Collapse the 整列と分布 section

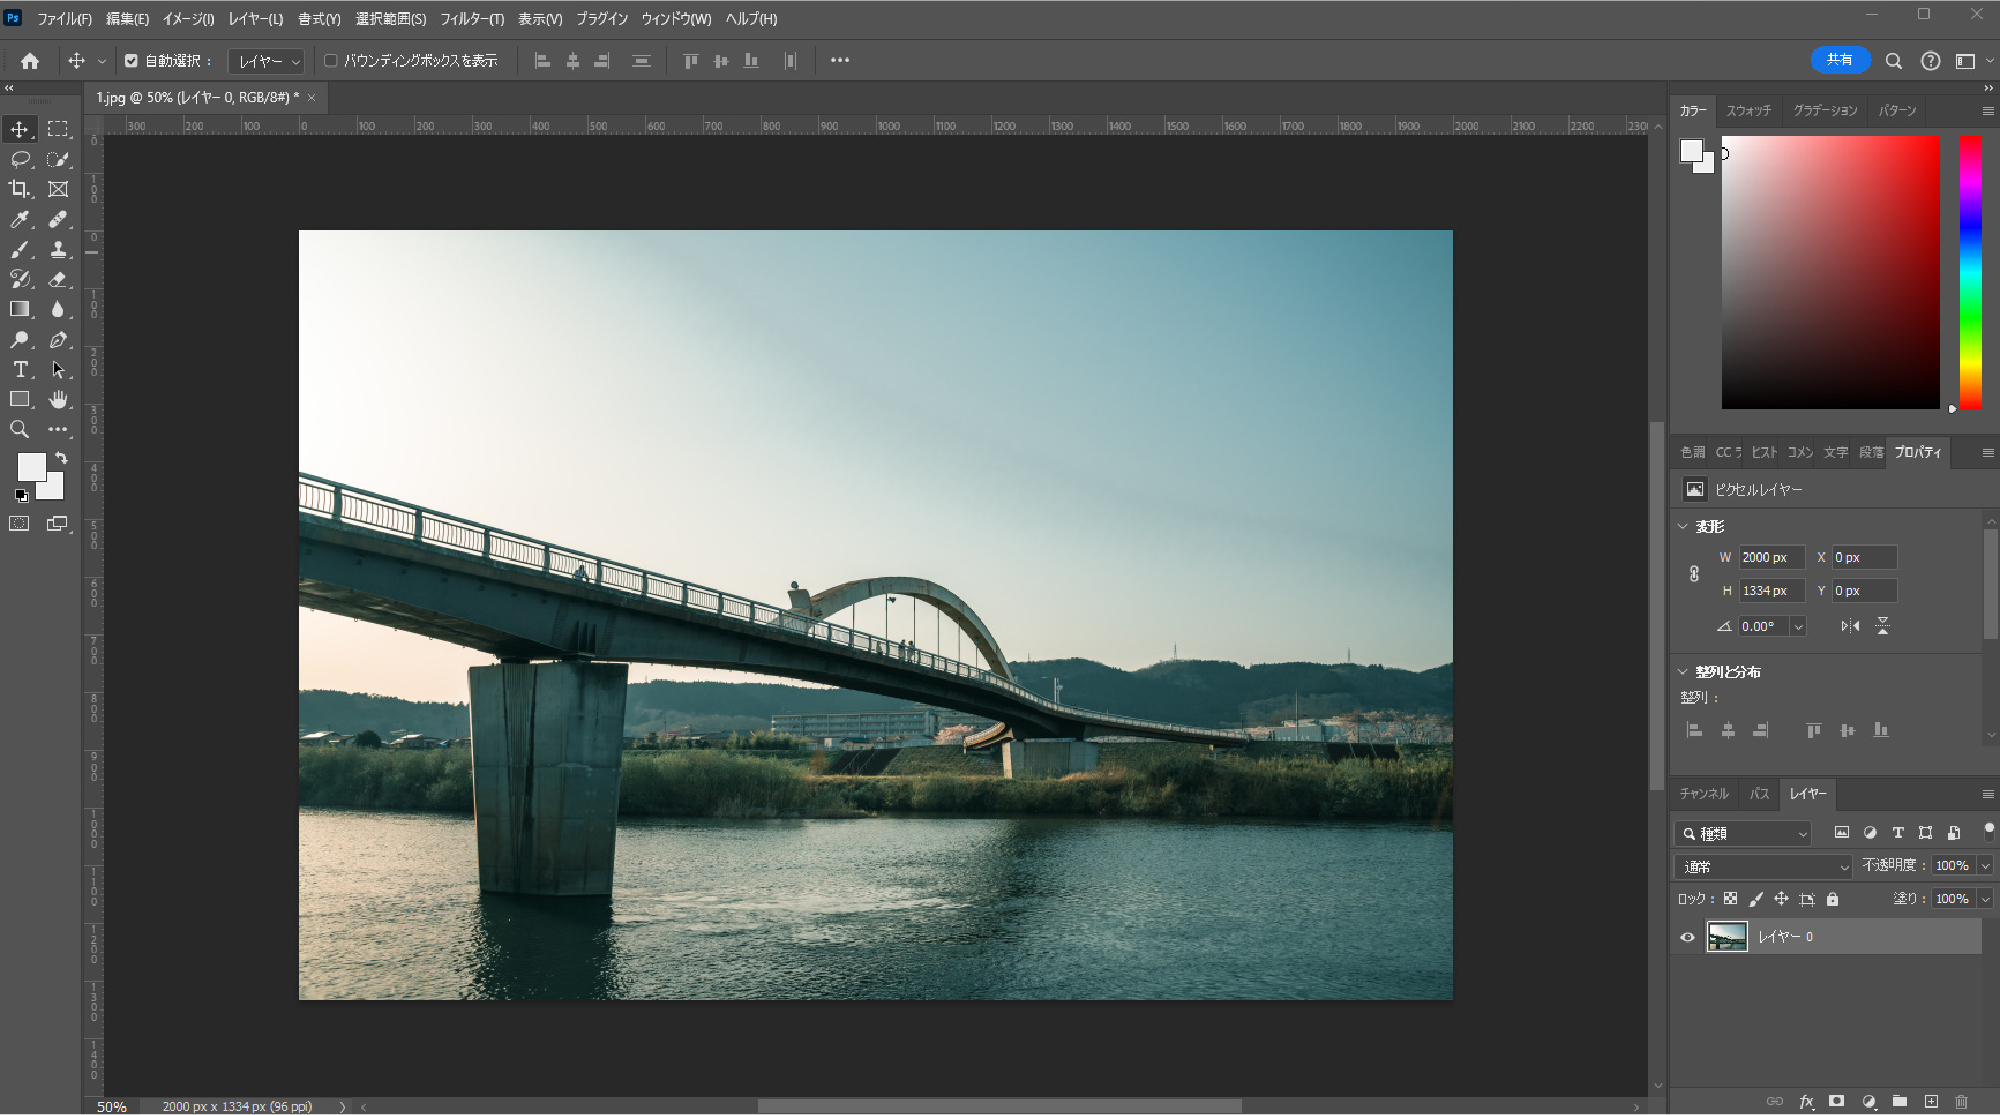[1683, 672]
